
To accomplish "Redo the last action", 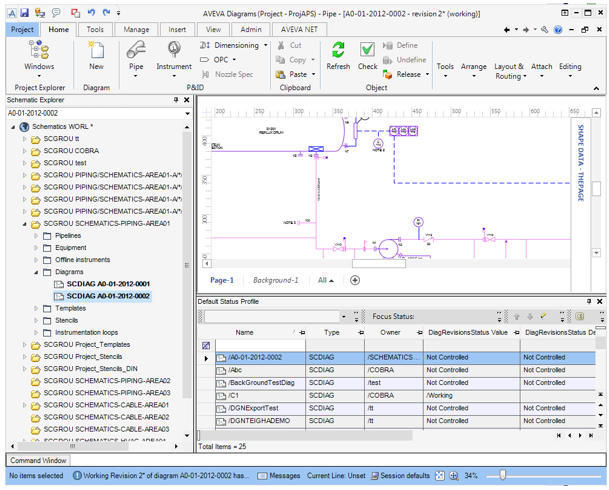I will click(x=106, y=13).
